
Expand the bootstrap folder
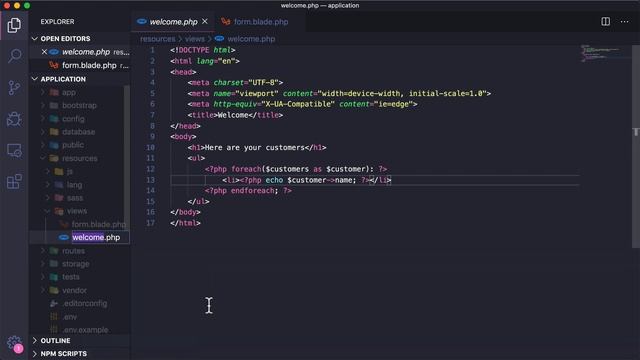77,105
